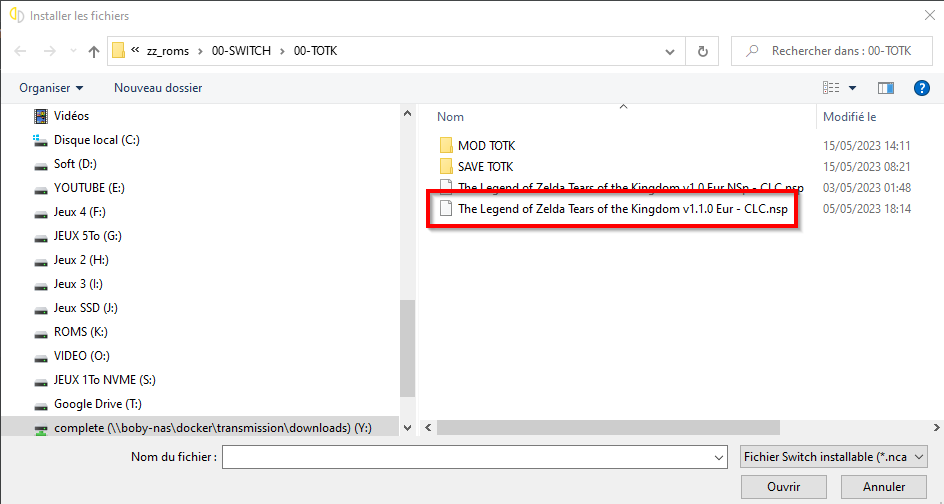Open the file name history dropdown
The height and width of the screenshot is (504, 944).
coord(719,457)
